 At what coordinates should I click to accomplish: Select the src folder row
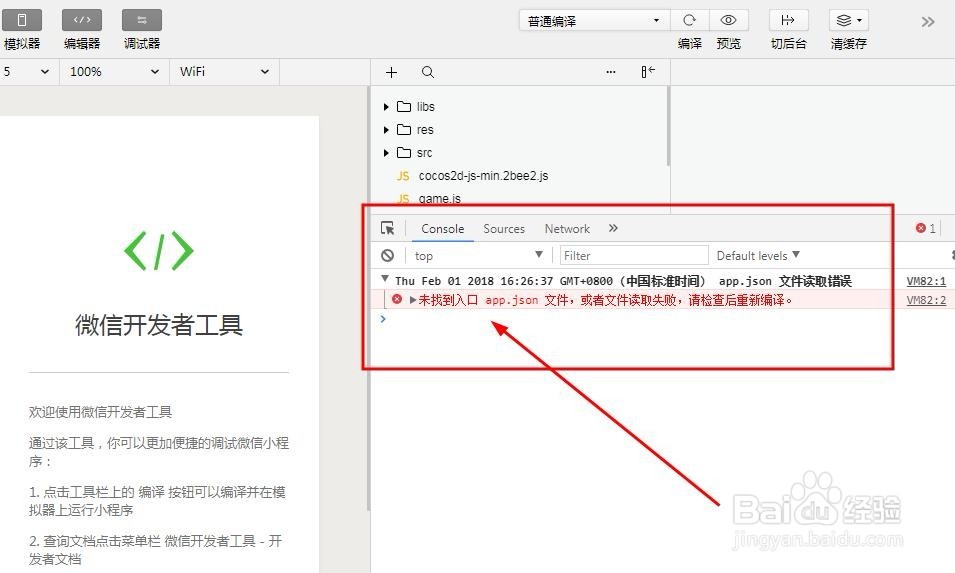[x=519, y=153]
